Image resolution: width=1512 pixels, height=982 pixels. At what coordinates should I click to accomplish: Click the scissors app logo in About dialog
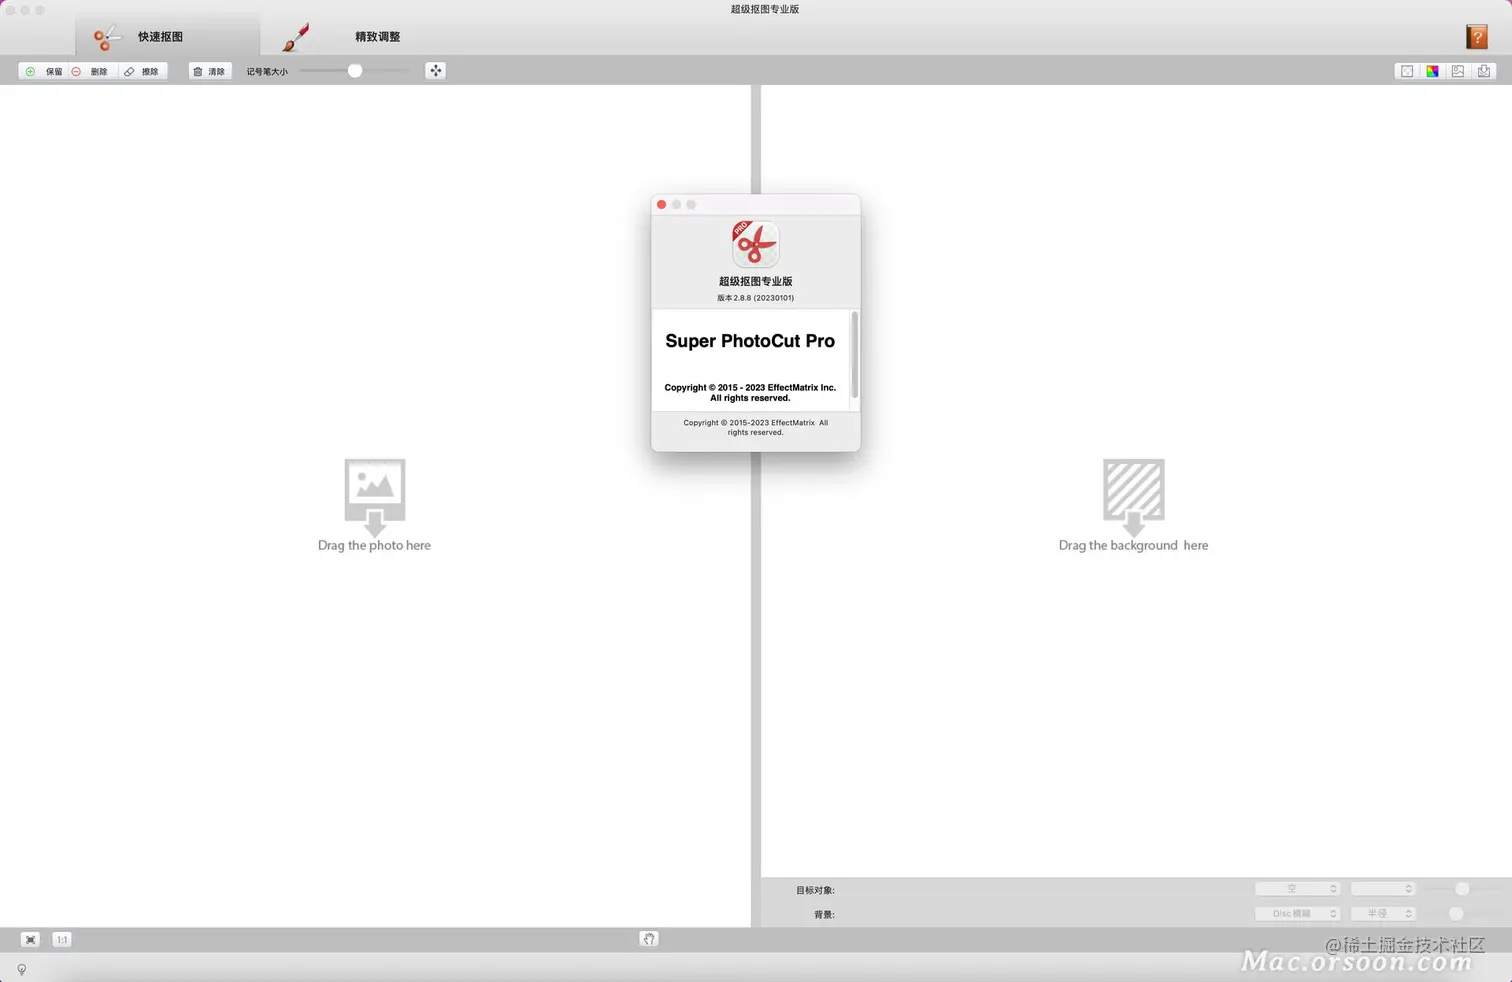755,244
